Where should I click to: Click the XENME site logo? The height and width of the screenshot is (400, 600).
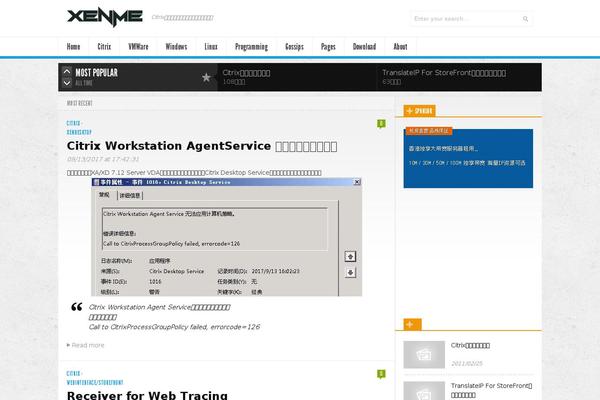(x=104, y=17)
